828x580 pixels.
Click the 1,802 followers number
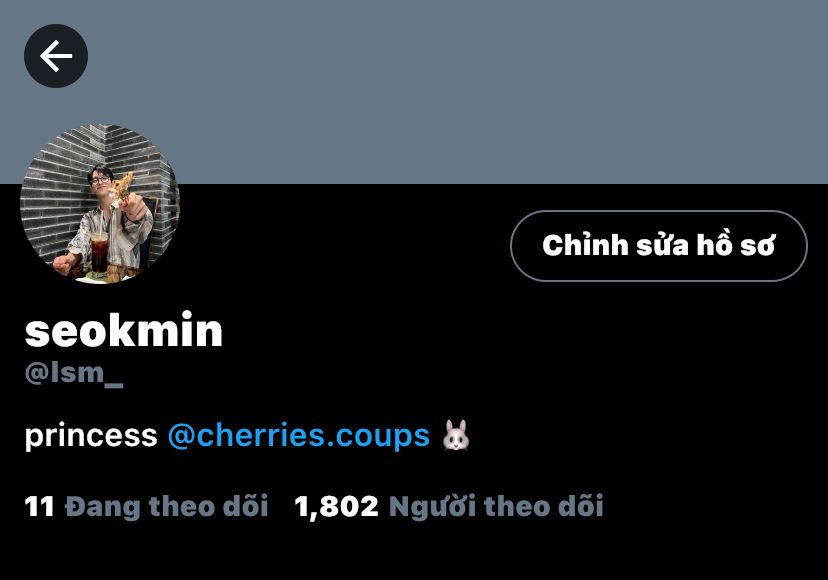[336, 507]
